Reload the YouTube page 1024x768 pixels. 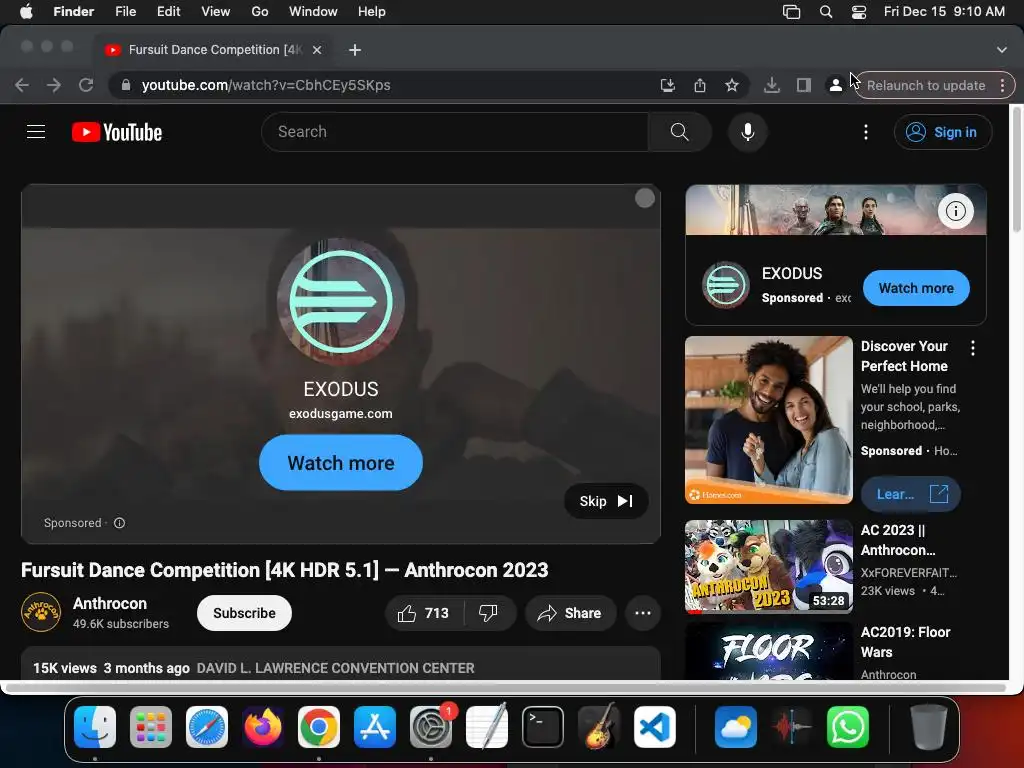(86, 86)
